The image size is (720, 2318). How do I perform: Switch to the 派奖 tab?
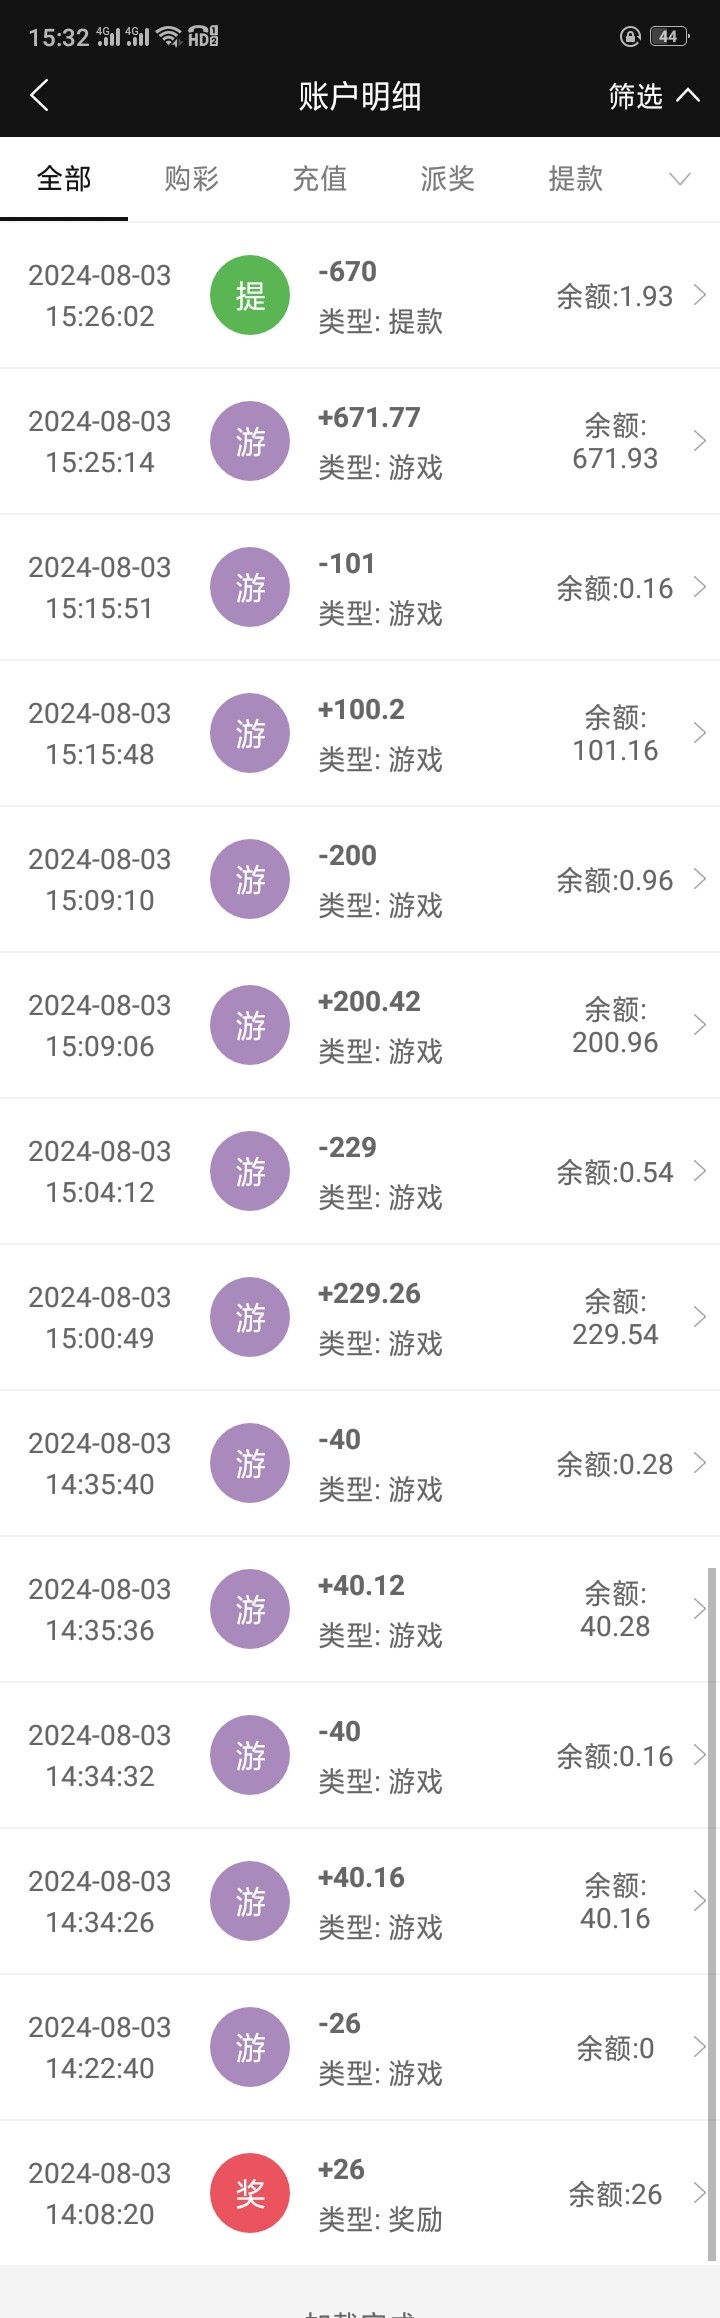coord(447,179)
